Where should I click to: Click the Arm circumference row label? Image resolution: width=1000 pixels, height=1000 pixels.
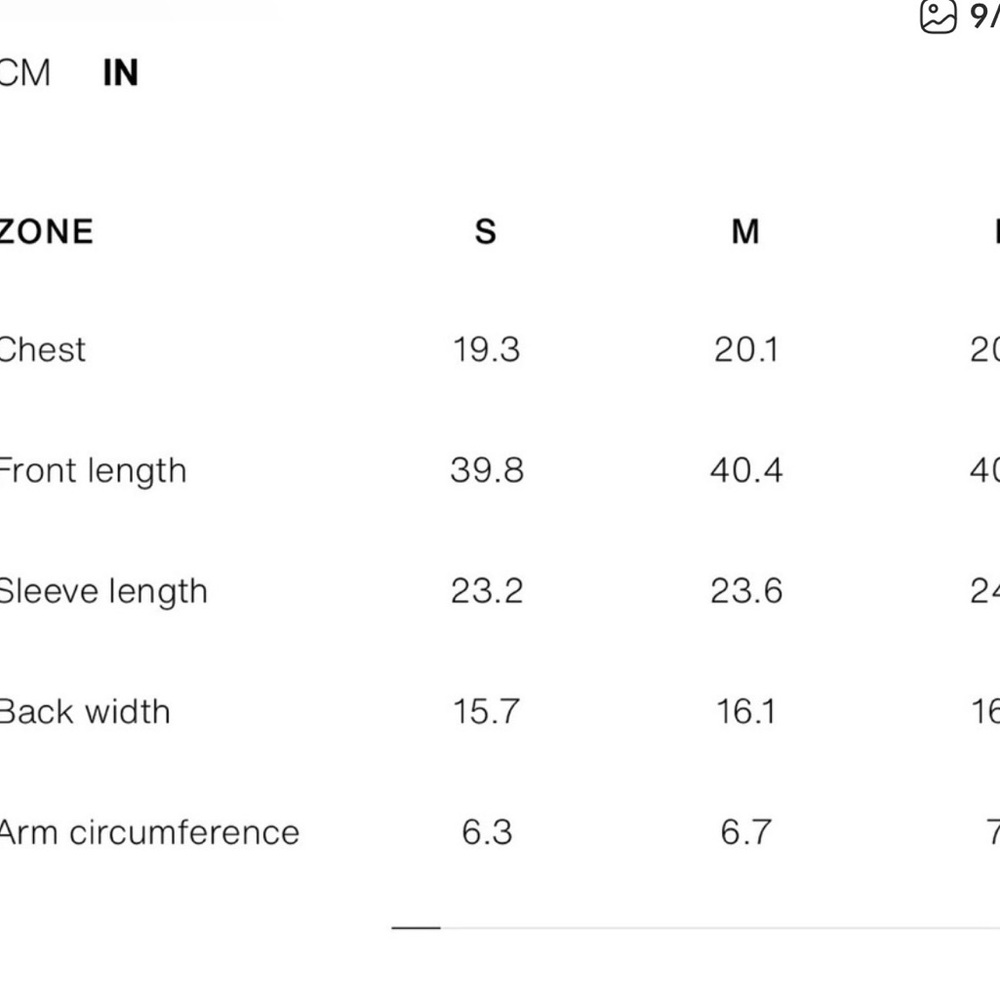tap(149, 832)
